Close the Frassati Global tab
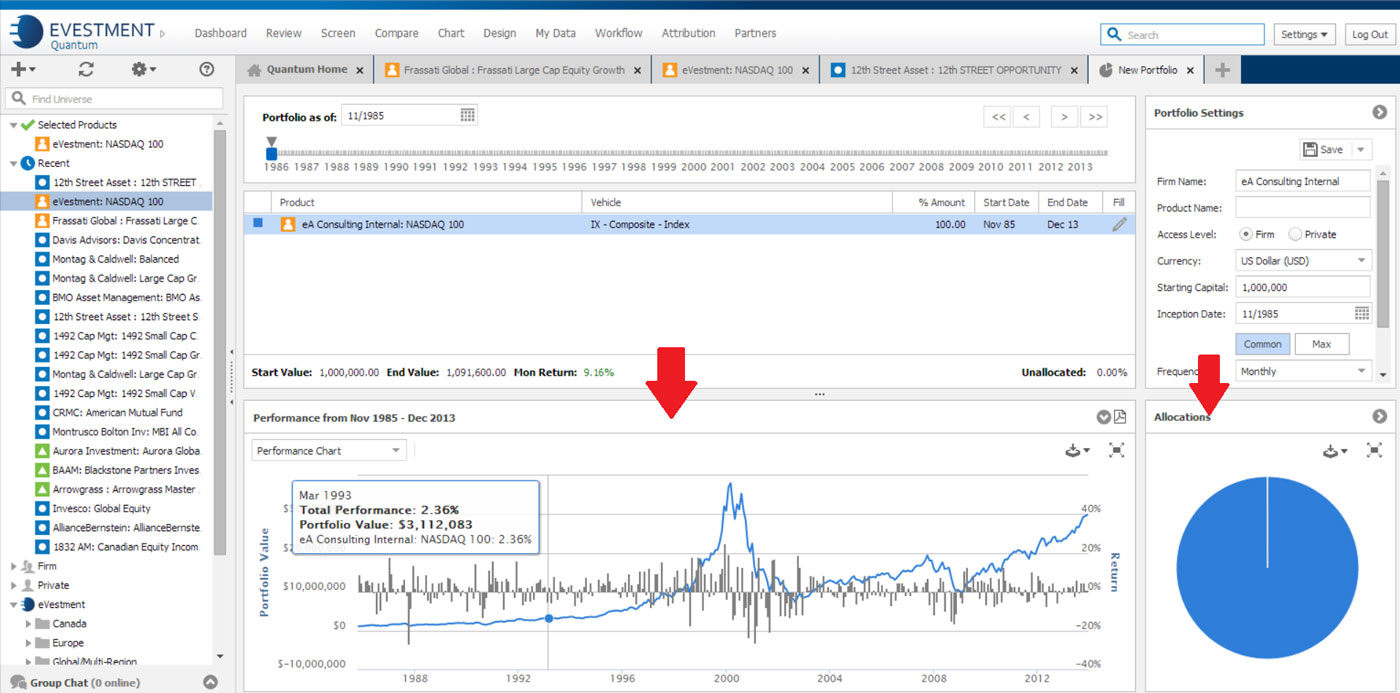The image size is (1400, 693). pos(638,71)
